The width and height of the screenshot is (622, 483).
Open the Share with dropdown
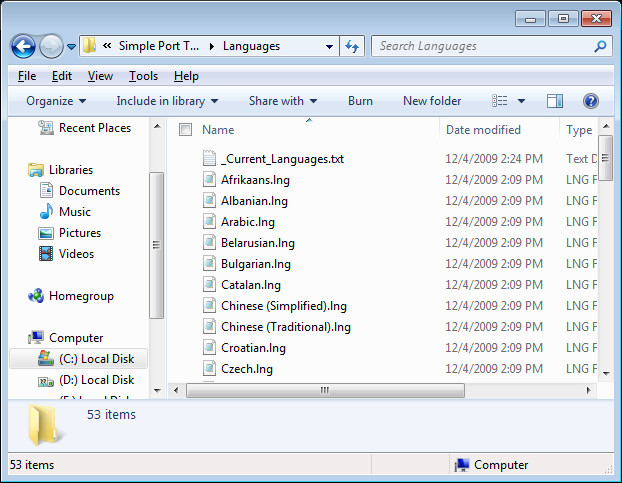pos(283,101)
